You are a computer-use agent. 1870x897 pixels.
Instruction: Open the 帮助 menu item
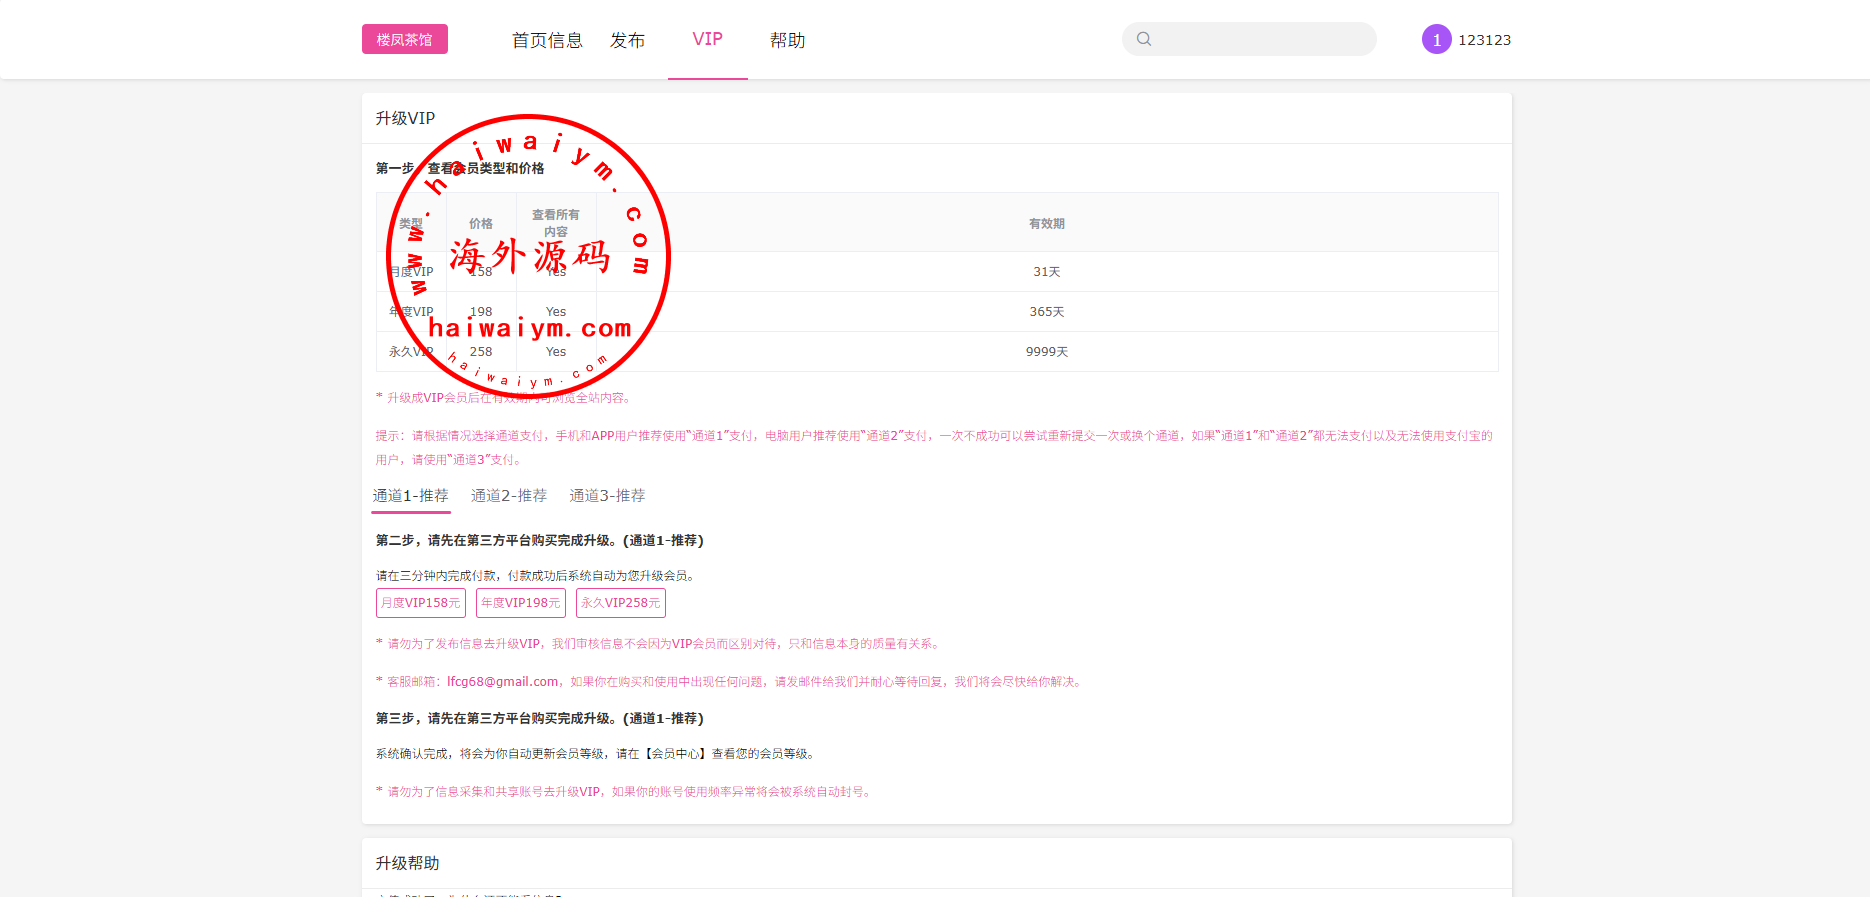coord(787,40)
